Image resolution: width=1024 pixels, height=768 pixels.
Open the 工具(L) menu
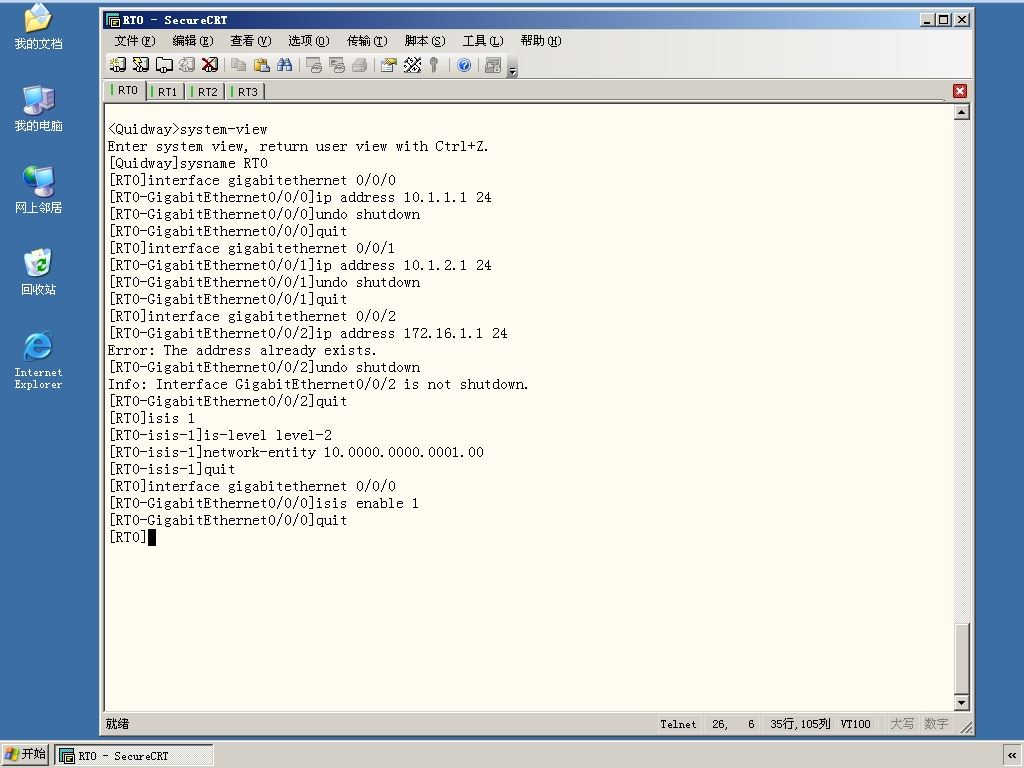pos(483,40)
